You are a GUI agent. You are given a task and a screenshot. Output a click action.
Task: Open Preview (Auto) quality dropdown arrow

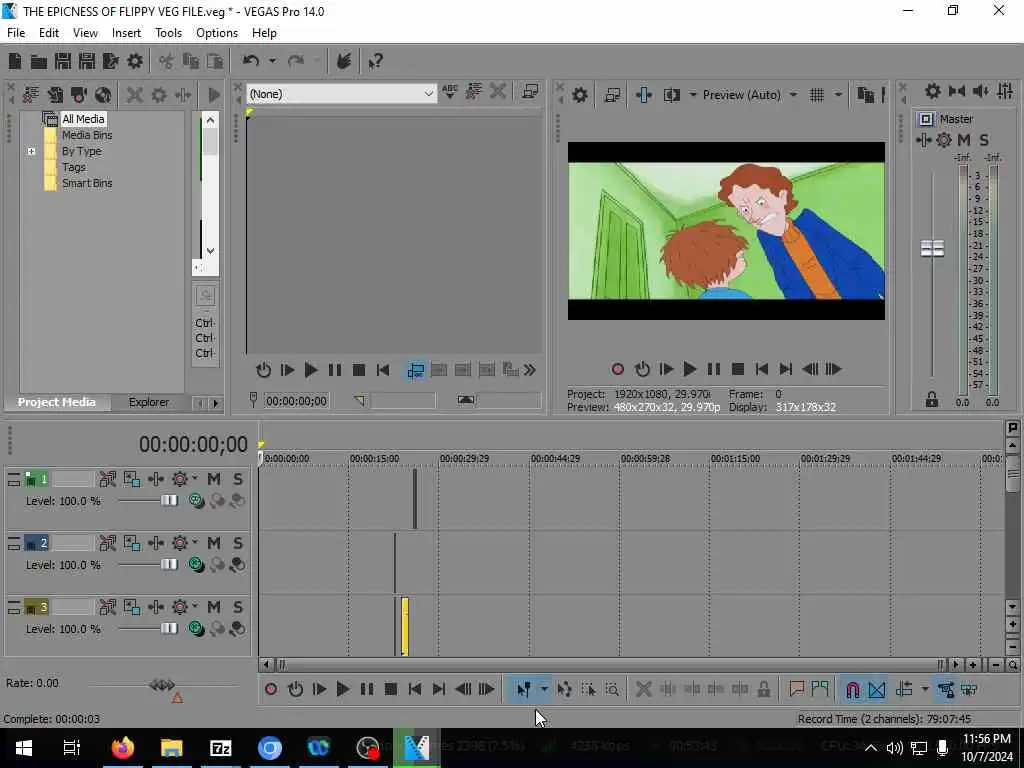click(x=793, y=95)
